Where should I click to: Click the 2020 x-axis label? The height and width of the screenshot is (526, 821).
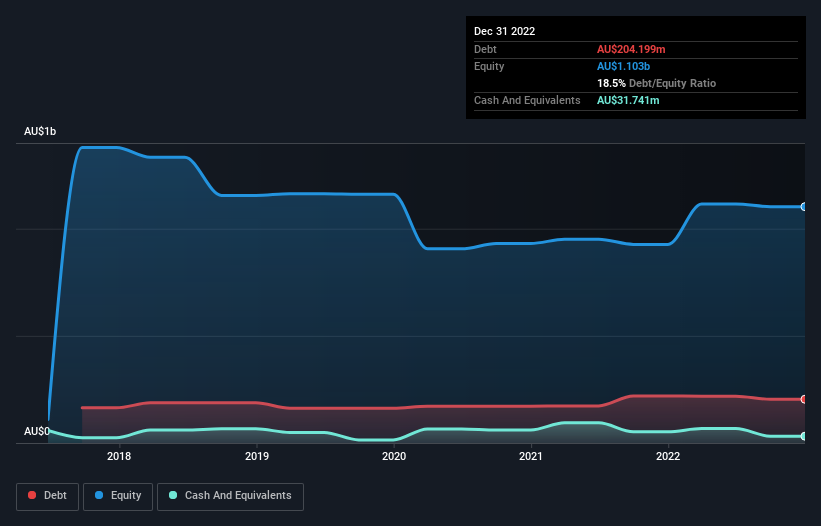(x=394, y=456)
